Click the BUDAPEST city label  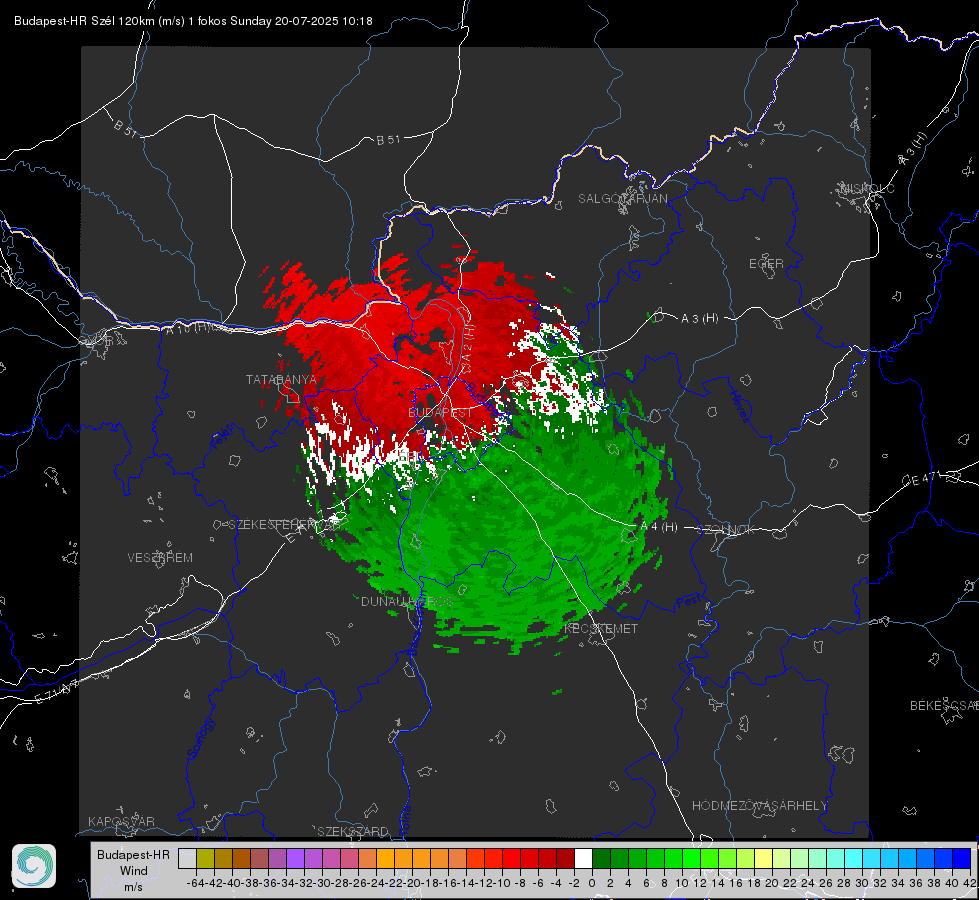point(440,412)
